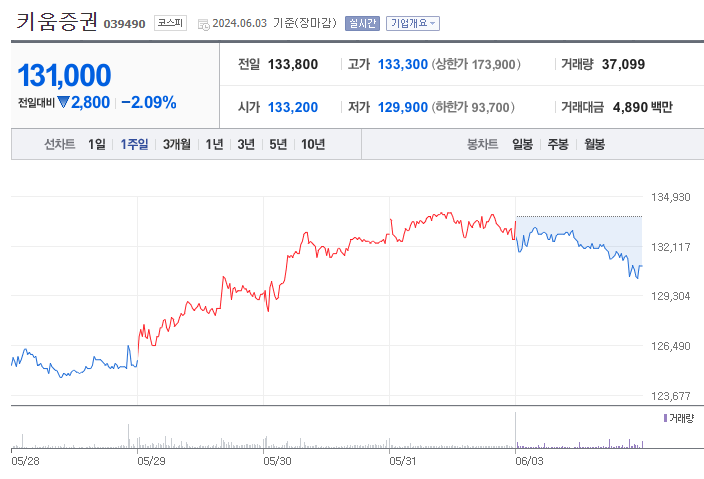Click the y-axis label 134,930
This screenshot has height=479, width=704.
670,197
